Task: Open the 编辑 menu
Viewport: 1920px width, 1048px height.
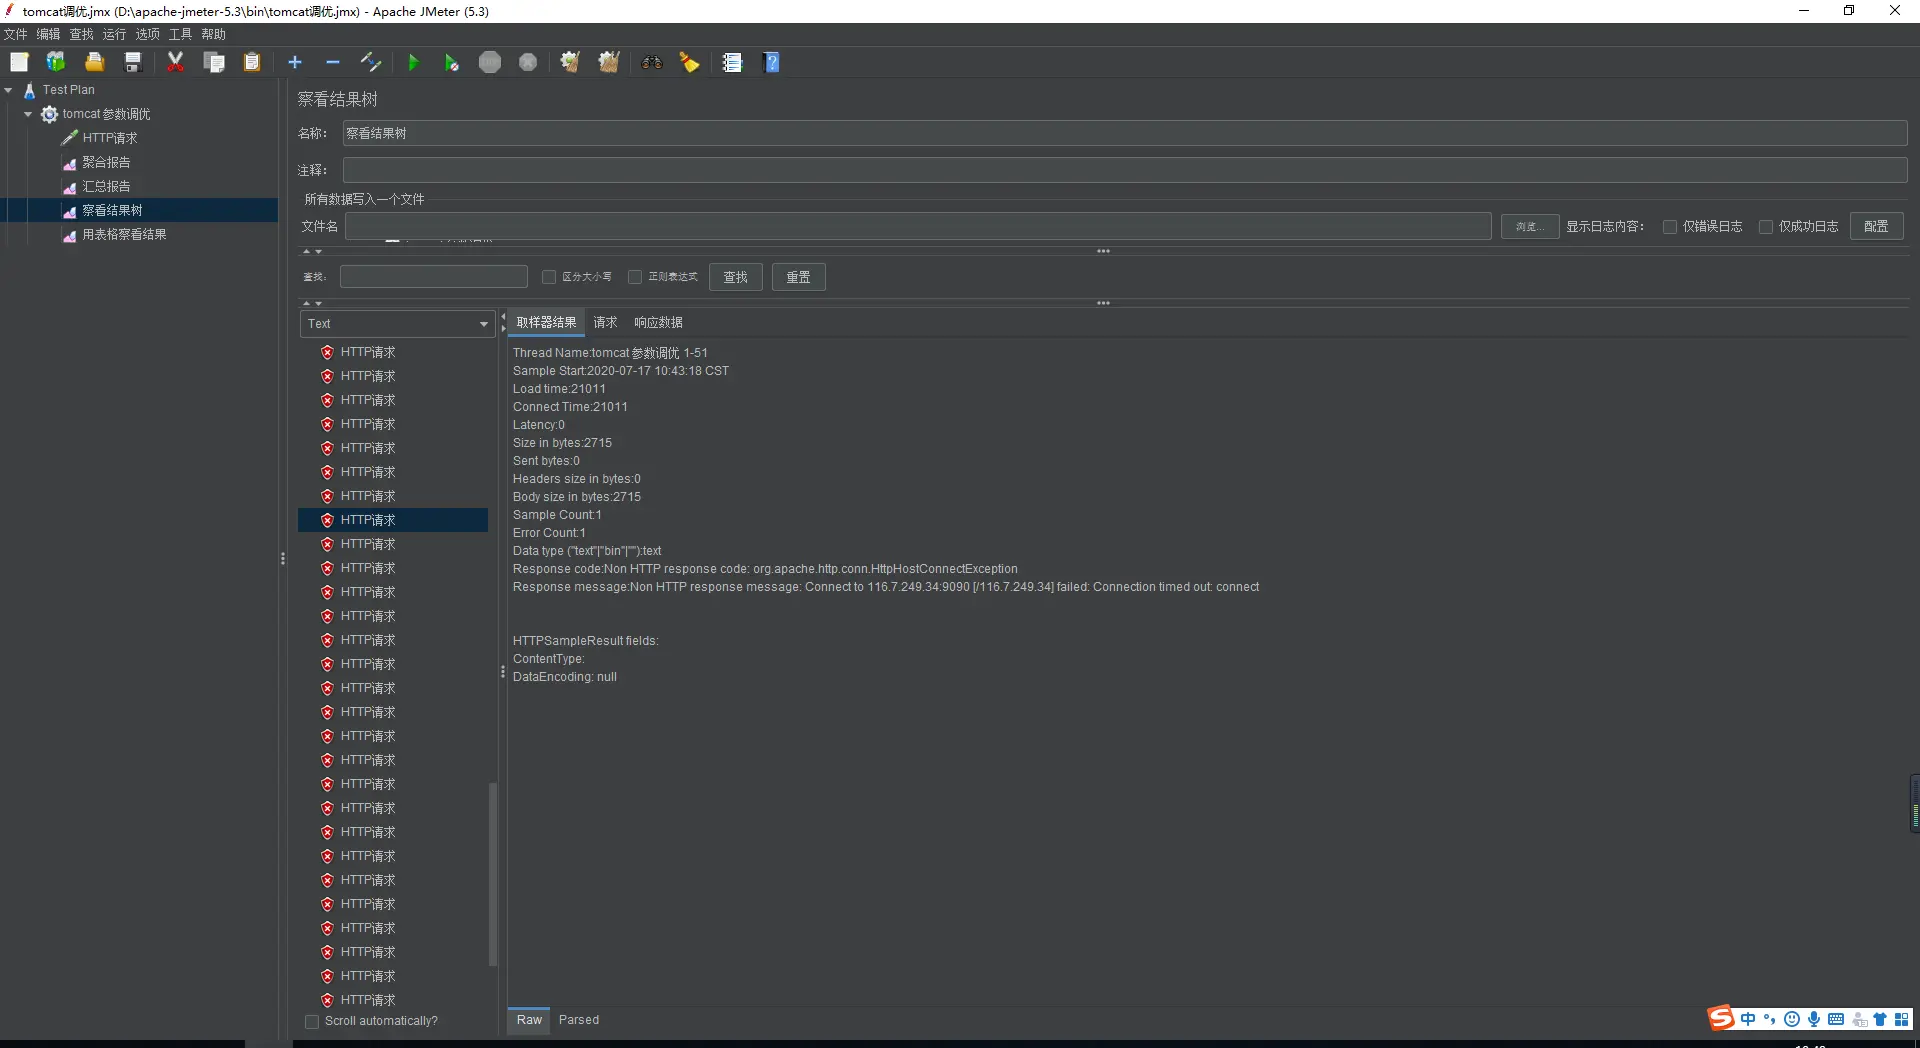Action: (49, 34)
